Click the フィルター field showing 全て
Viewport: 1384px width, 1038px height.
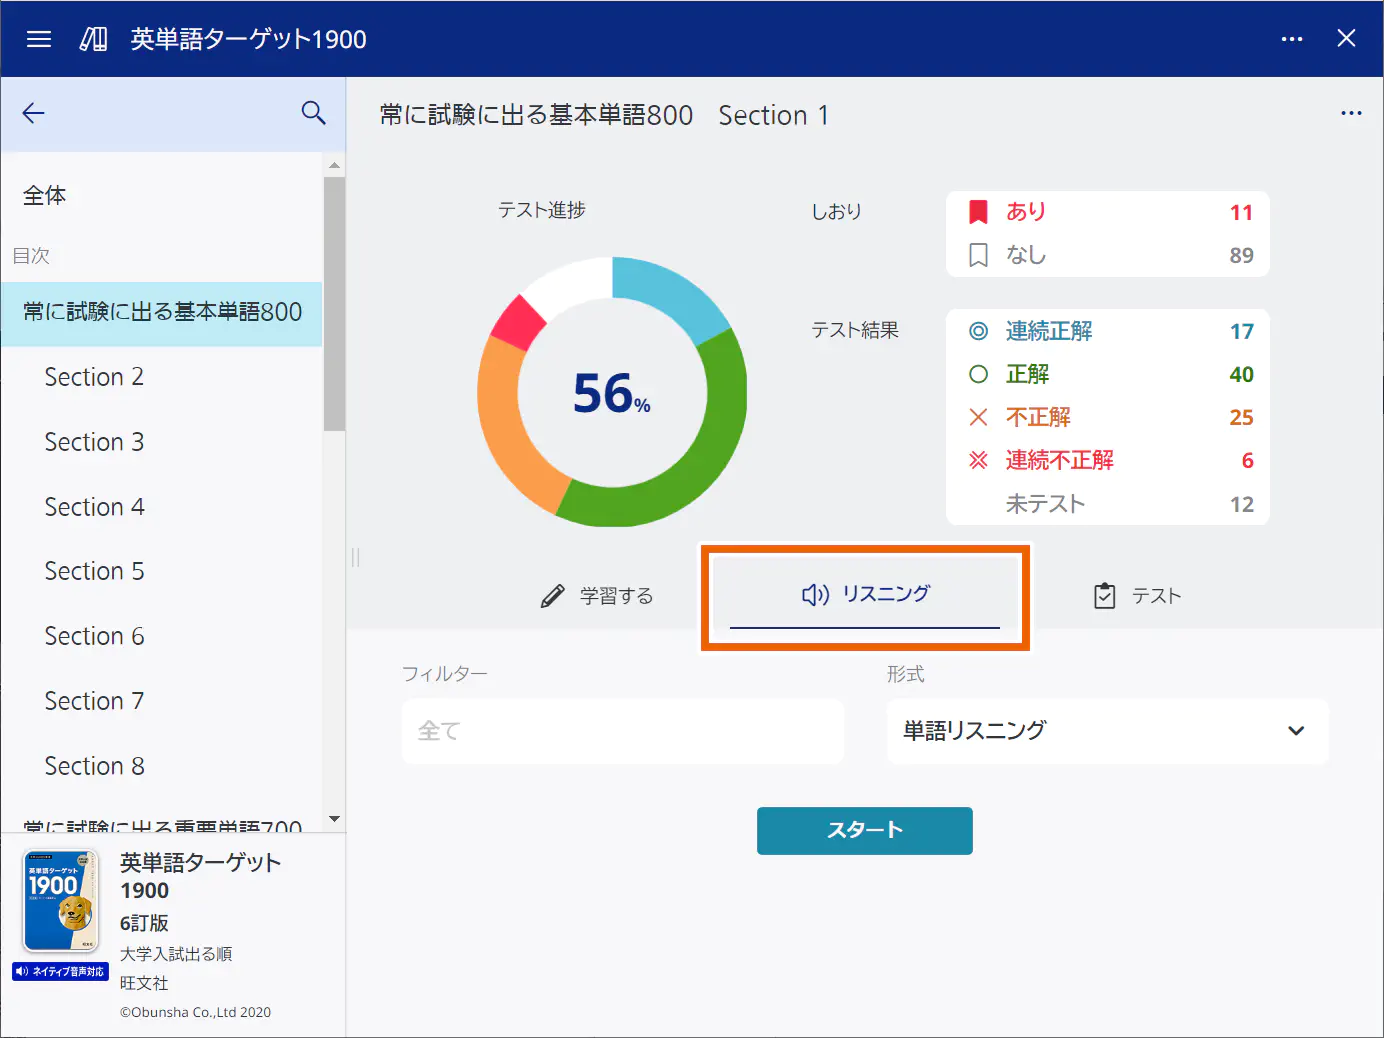point(623,731)
